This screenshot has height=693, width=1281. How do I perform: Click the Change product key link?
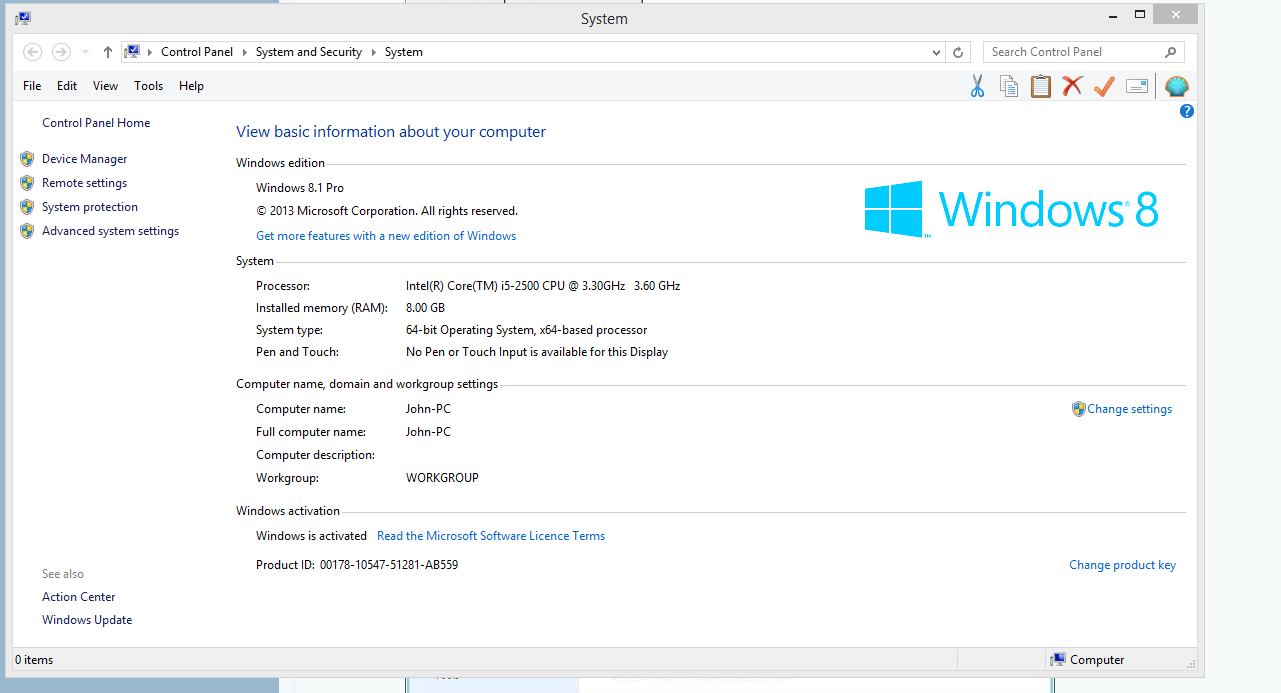pos(1122,565)
